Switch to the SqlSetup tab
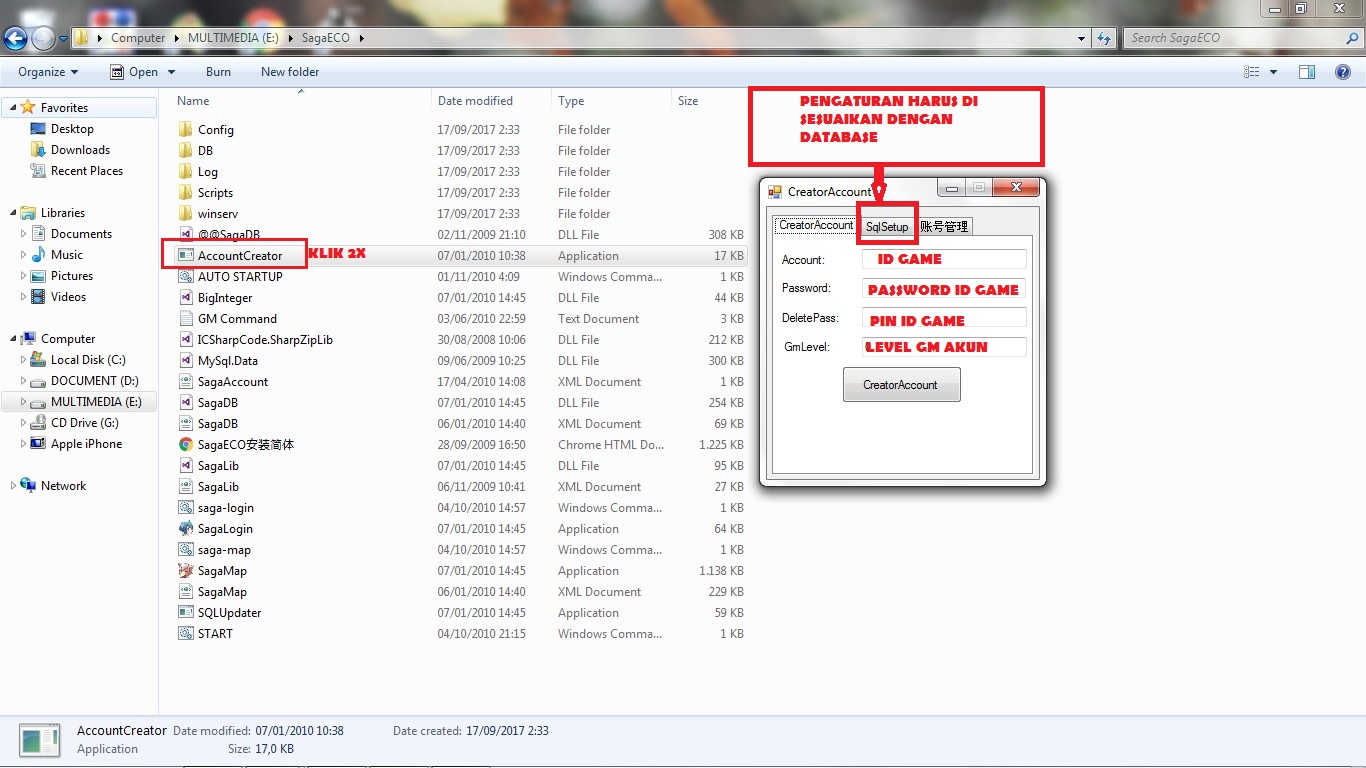 (x=886, y=226)
